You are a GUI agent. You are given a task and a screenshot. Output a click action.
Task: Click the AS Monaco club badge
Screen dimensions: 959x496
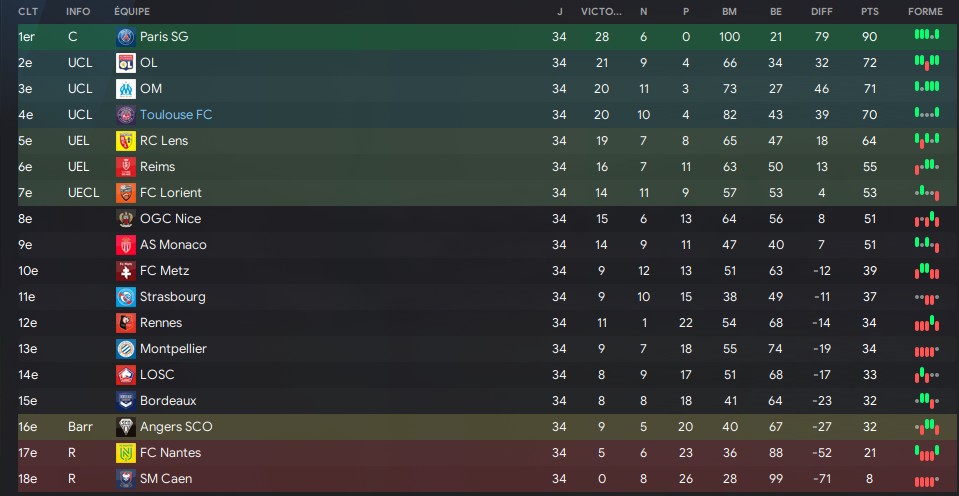(x=125, y=245)
